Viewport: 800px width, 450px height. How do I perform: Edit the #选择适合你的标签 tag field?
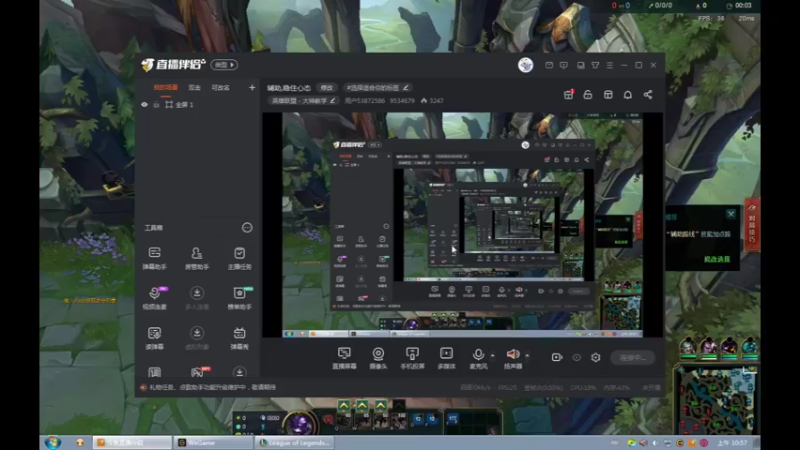(x=377, y=88)
